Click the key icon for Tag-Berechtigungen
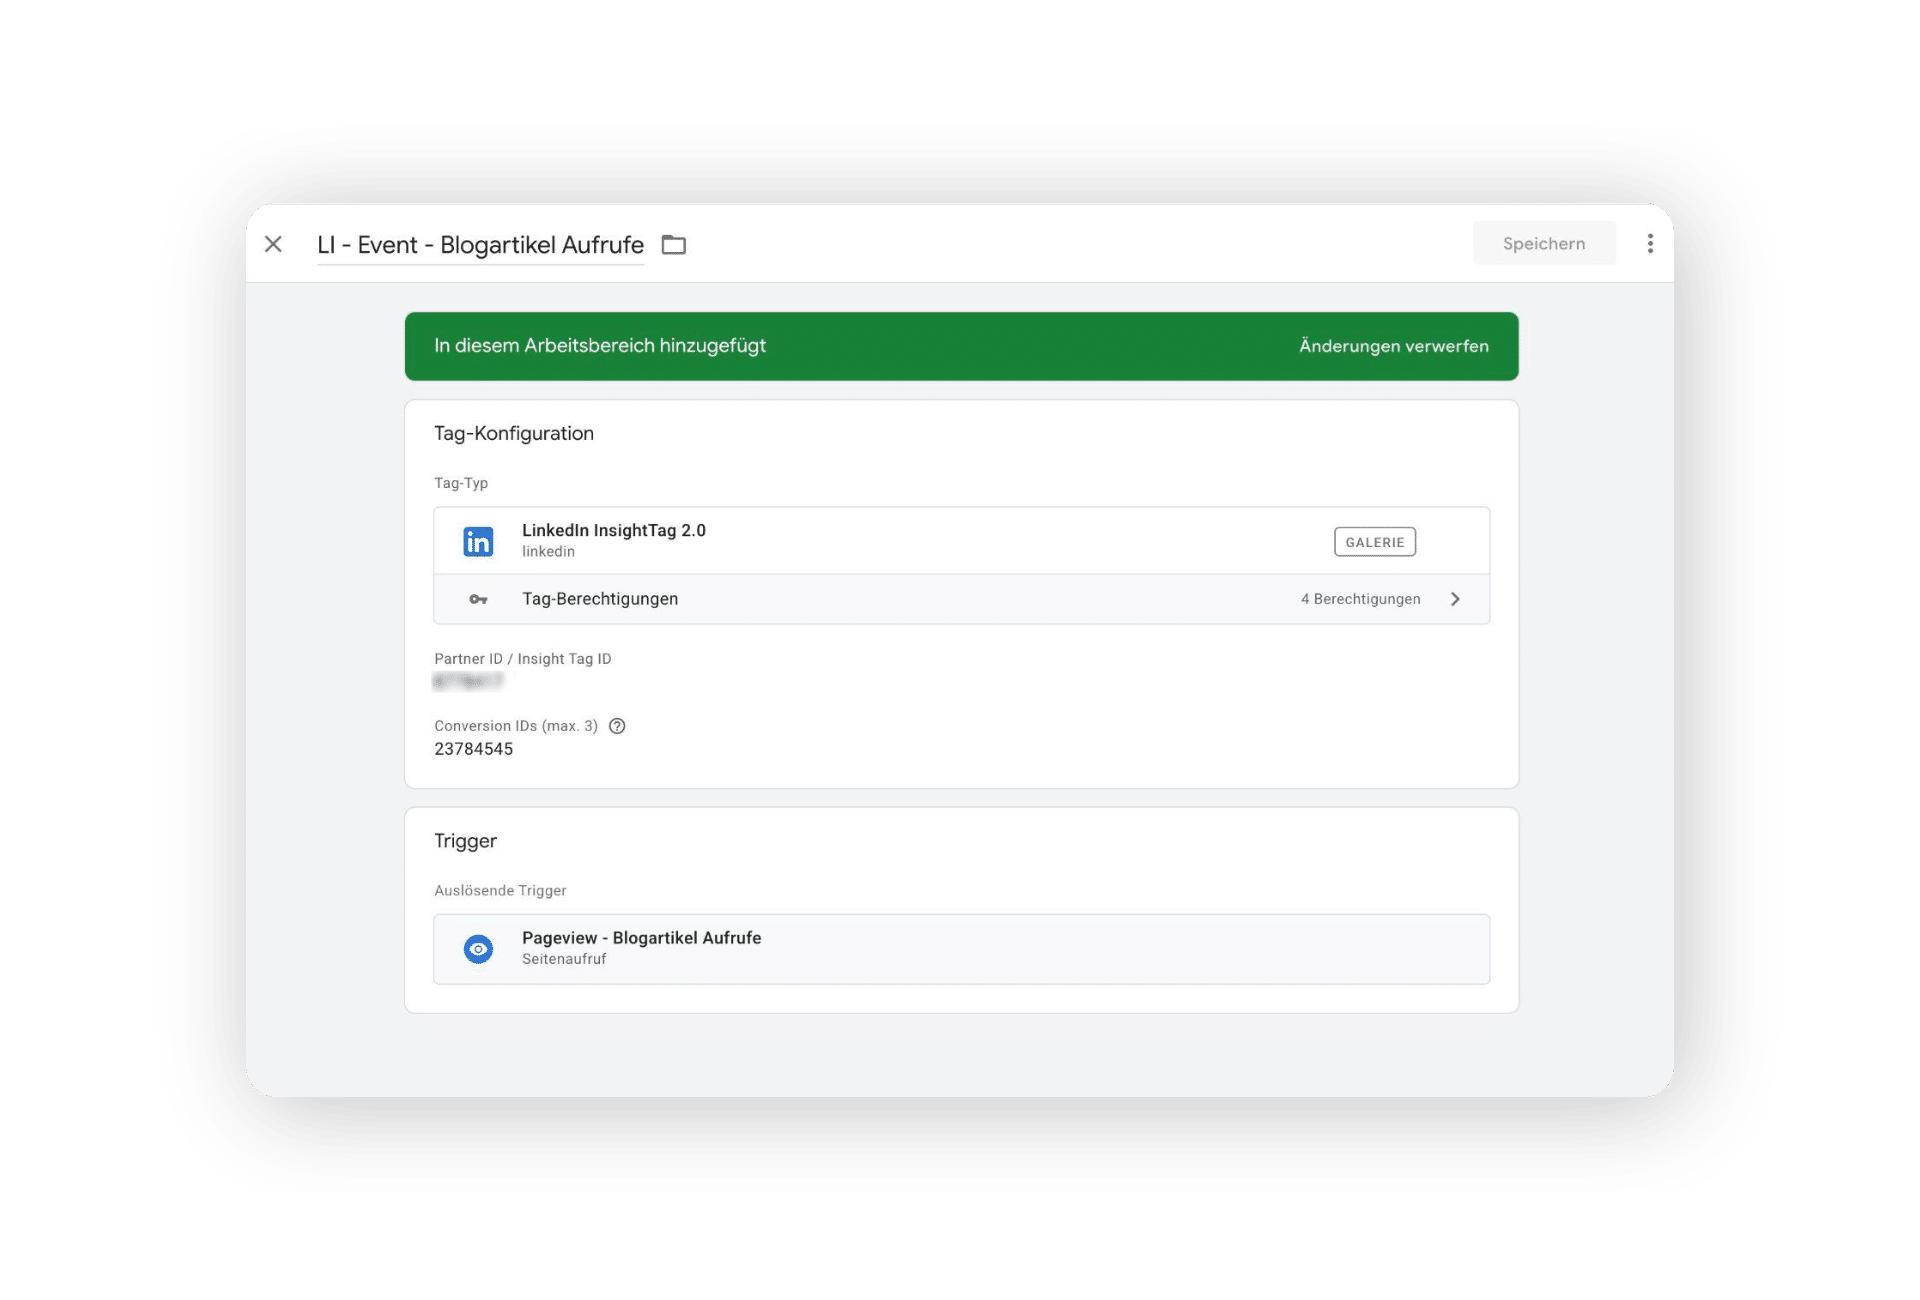Image resolution: width=1920 pixels, height=1300 pixels. 478,599
